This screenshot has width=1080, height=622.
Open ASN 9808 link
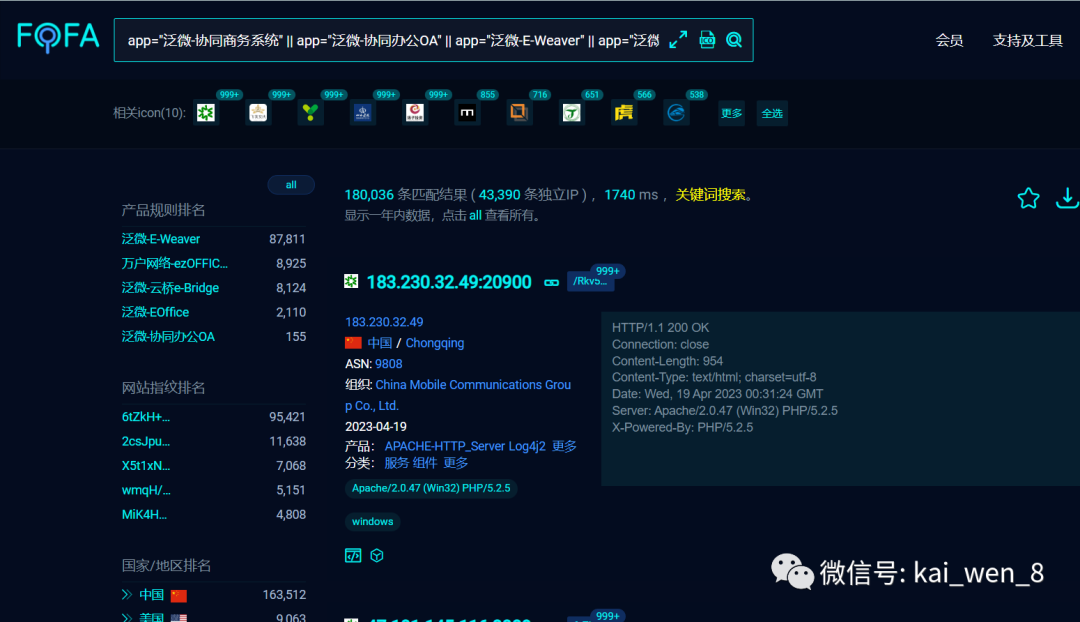point(388,364)
